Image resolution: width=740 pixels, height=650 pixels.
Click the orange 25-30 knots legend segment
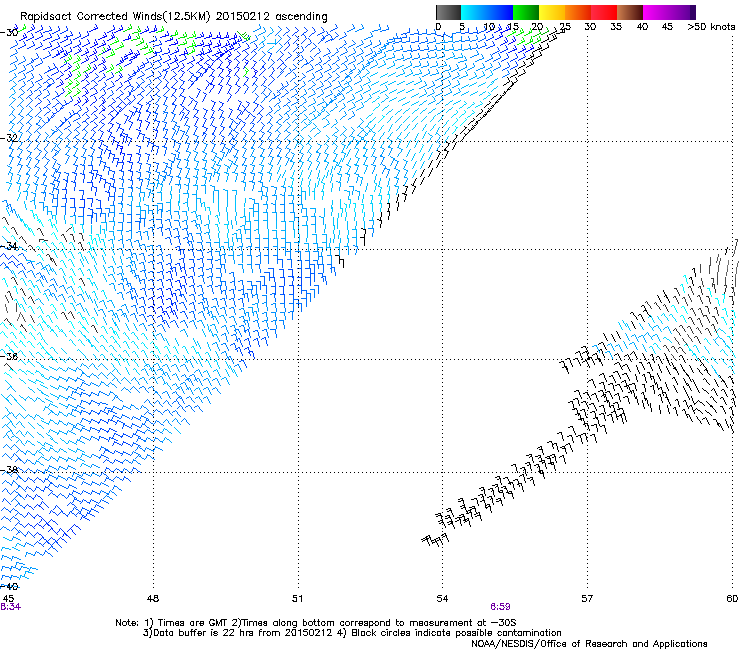[578, 12]
